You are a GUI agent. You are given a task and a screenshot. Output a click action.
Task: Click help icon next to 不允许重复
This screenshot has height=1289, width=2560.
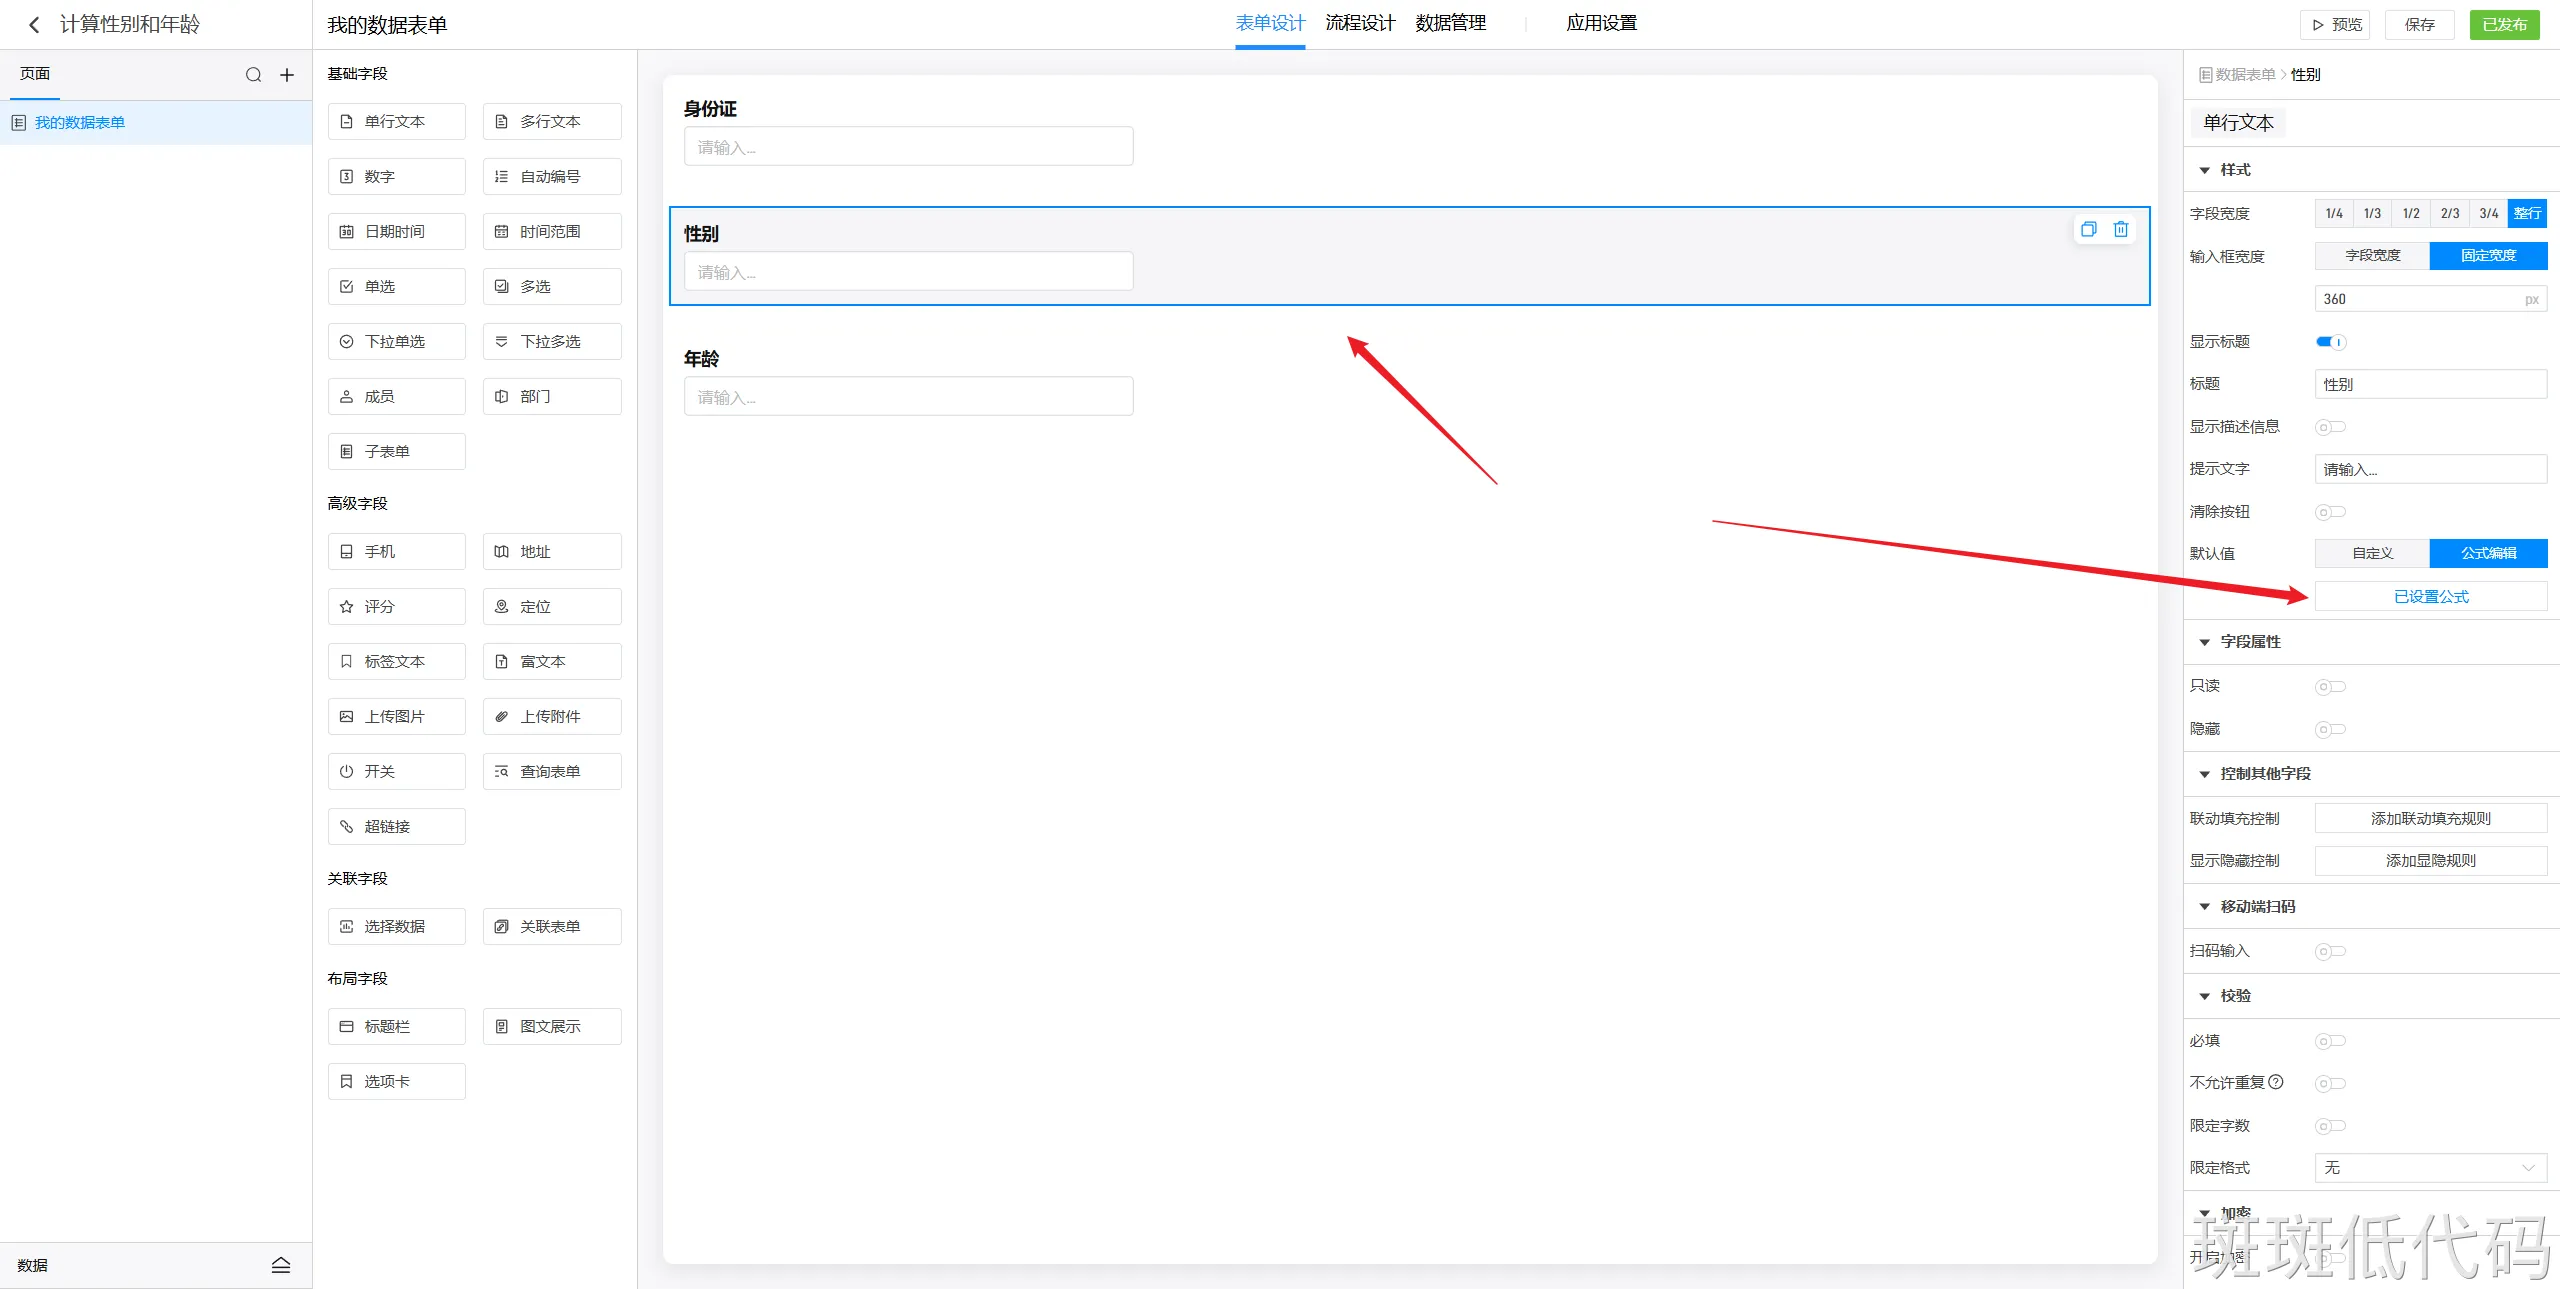[x=2276, y=1082]
